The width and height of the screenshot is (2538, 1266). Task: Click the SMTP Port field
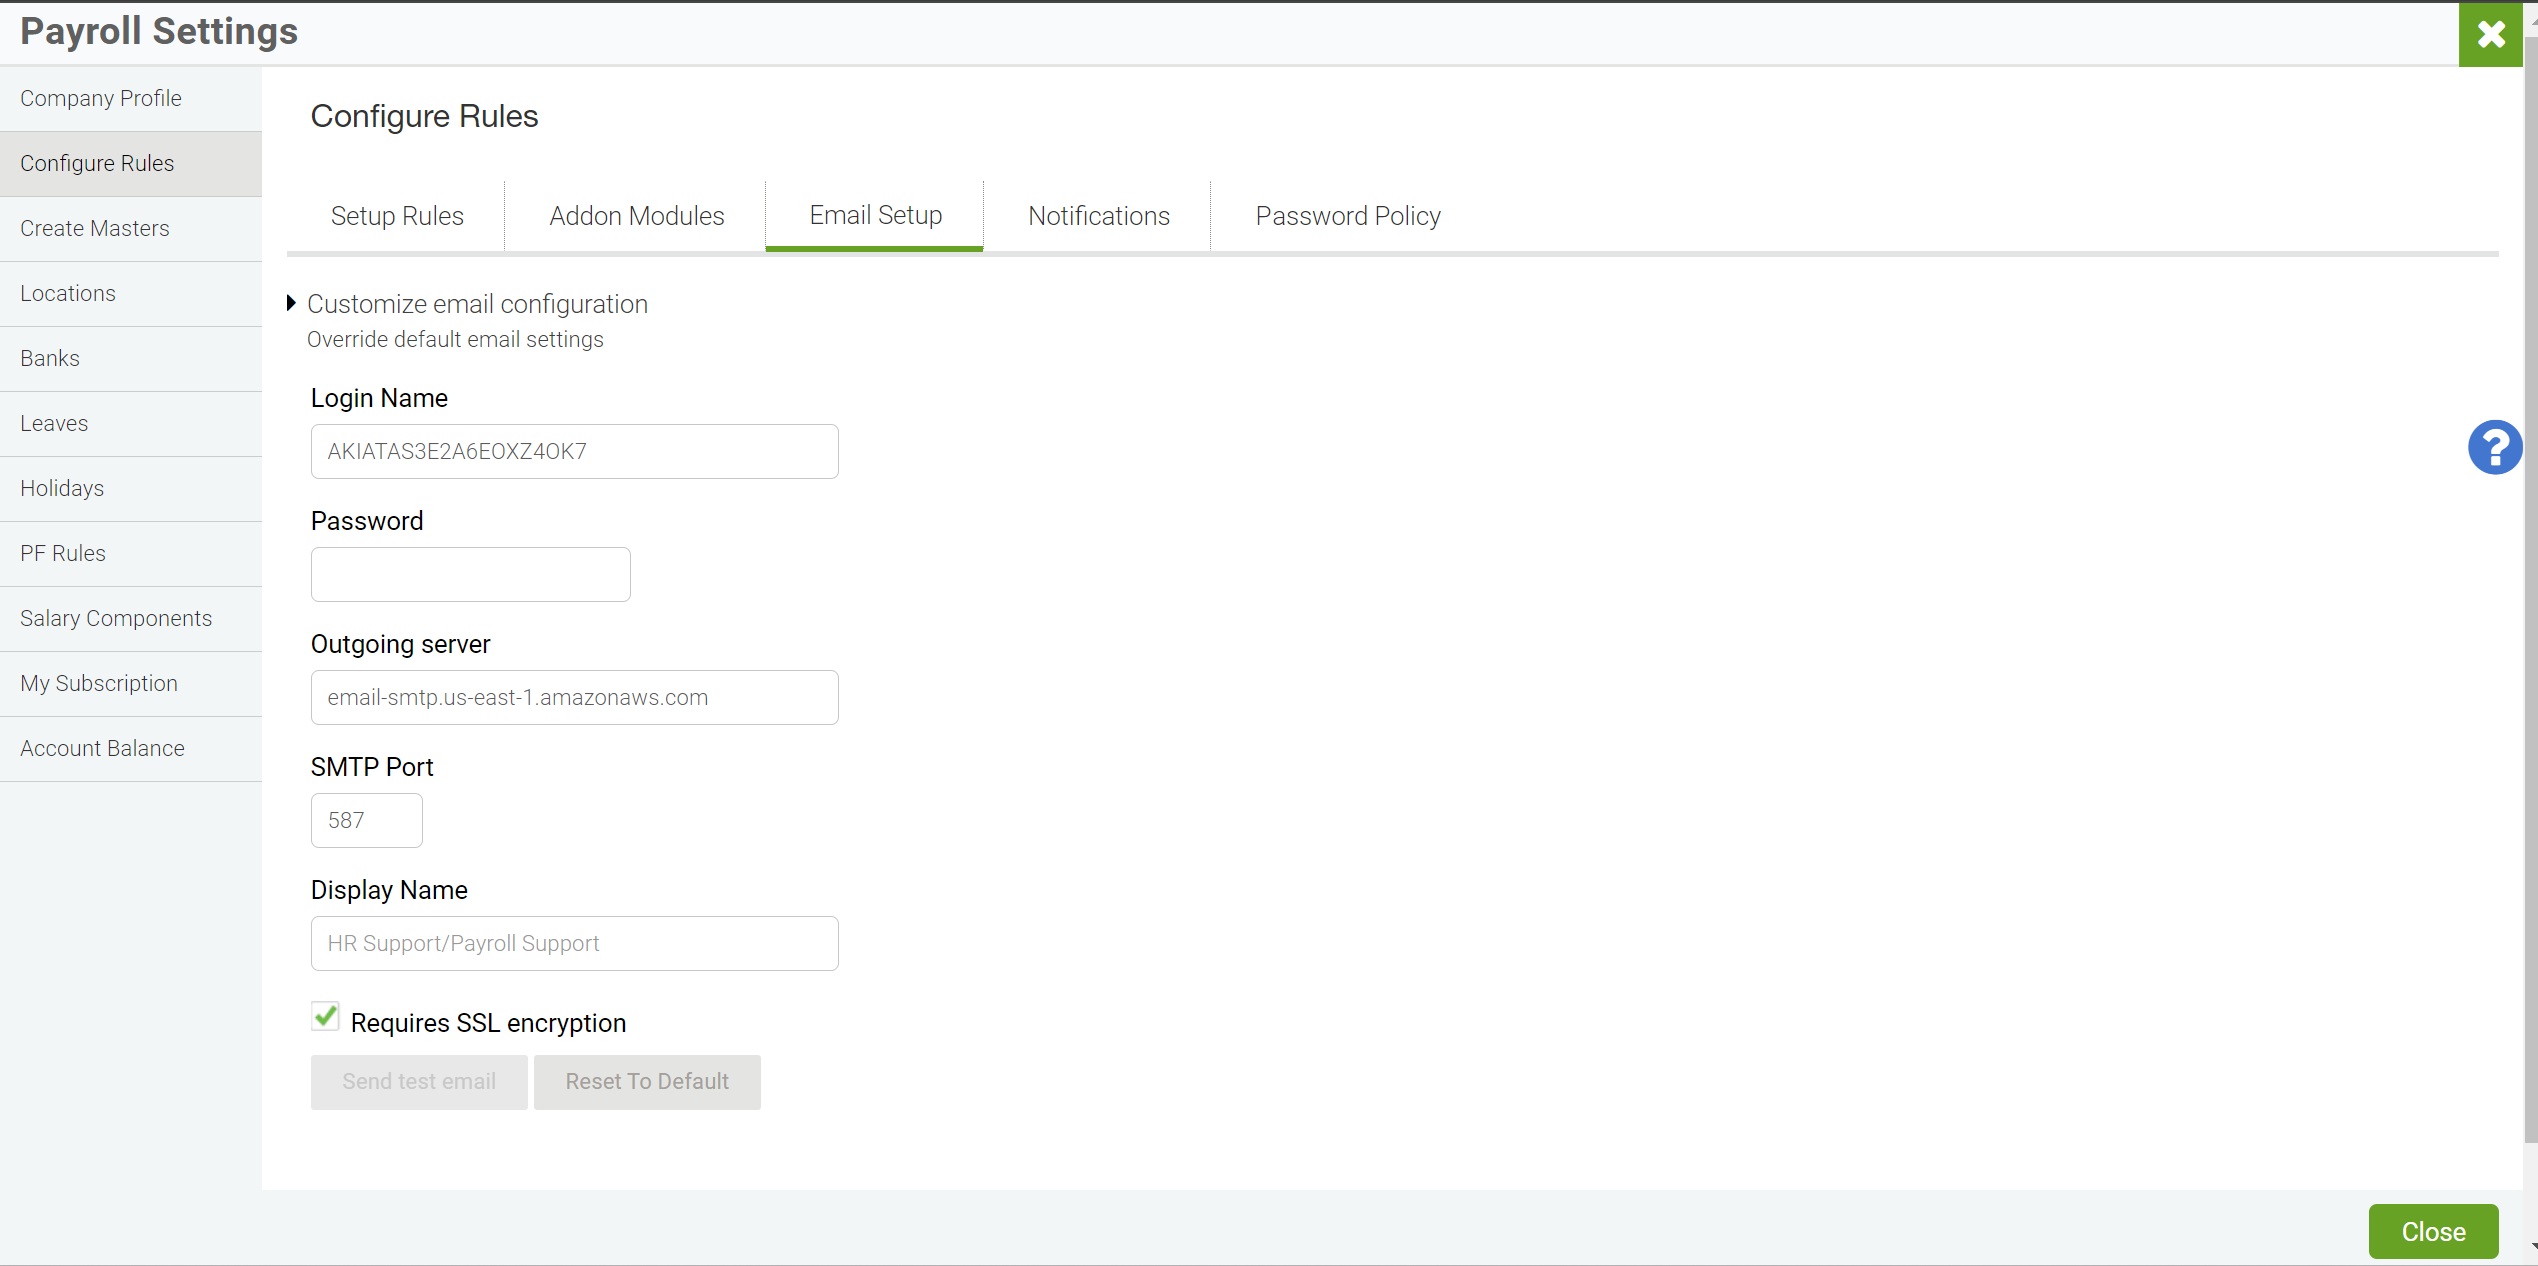click(366, 821)
